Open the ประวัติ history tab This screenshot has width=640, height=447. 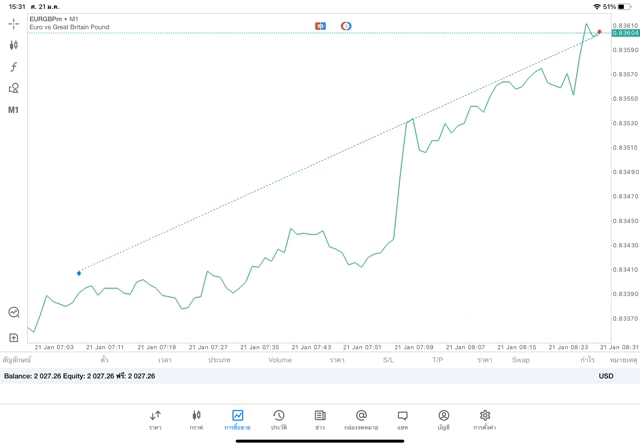tap(279, 419)
